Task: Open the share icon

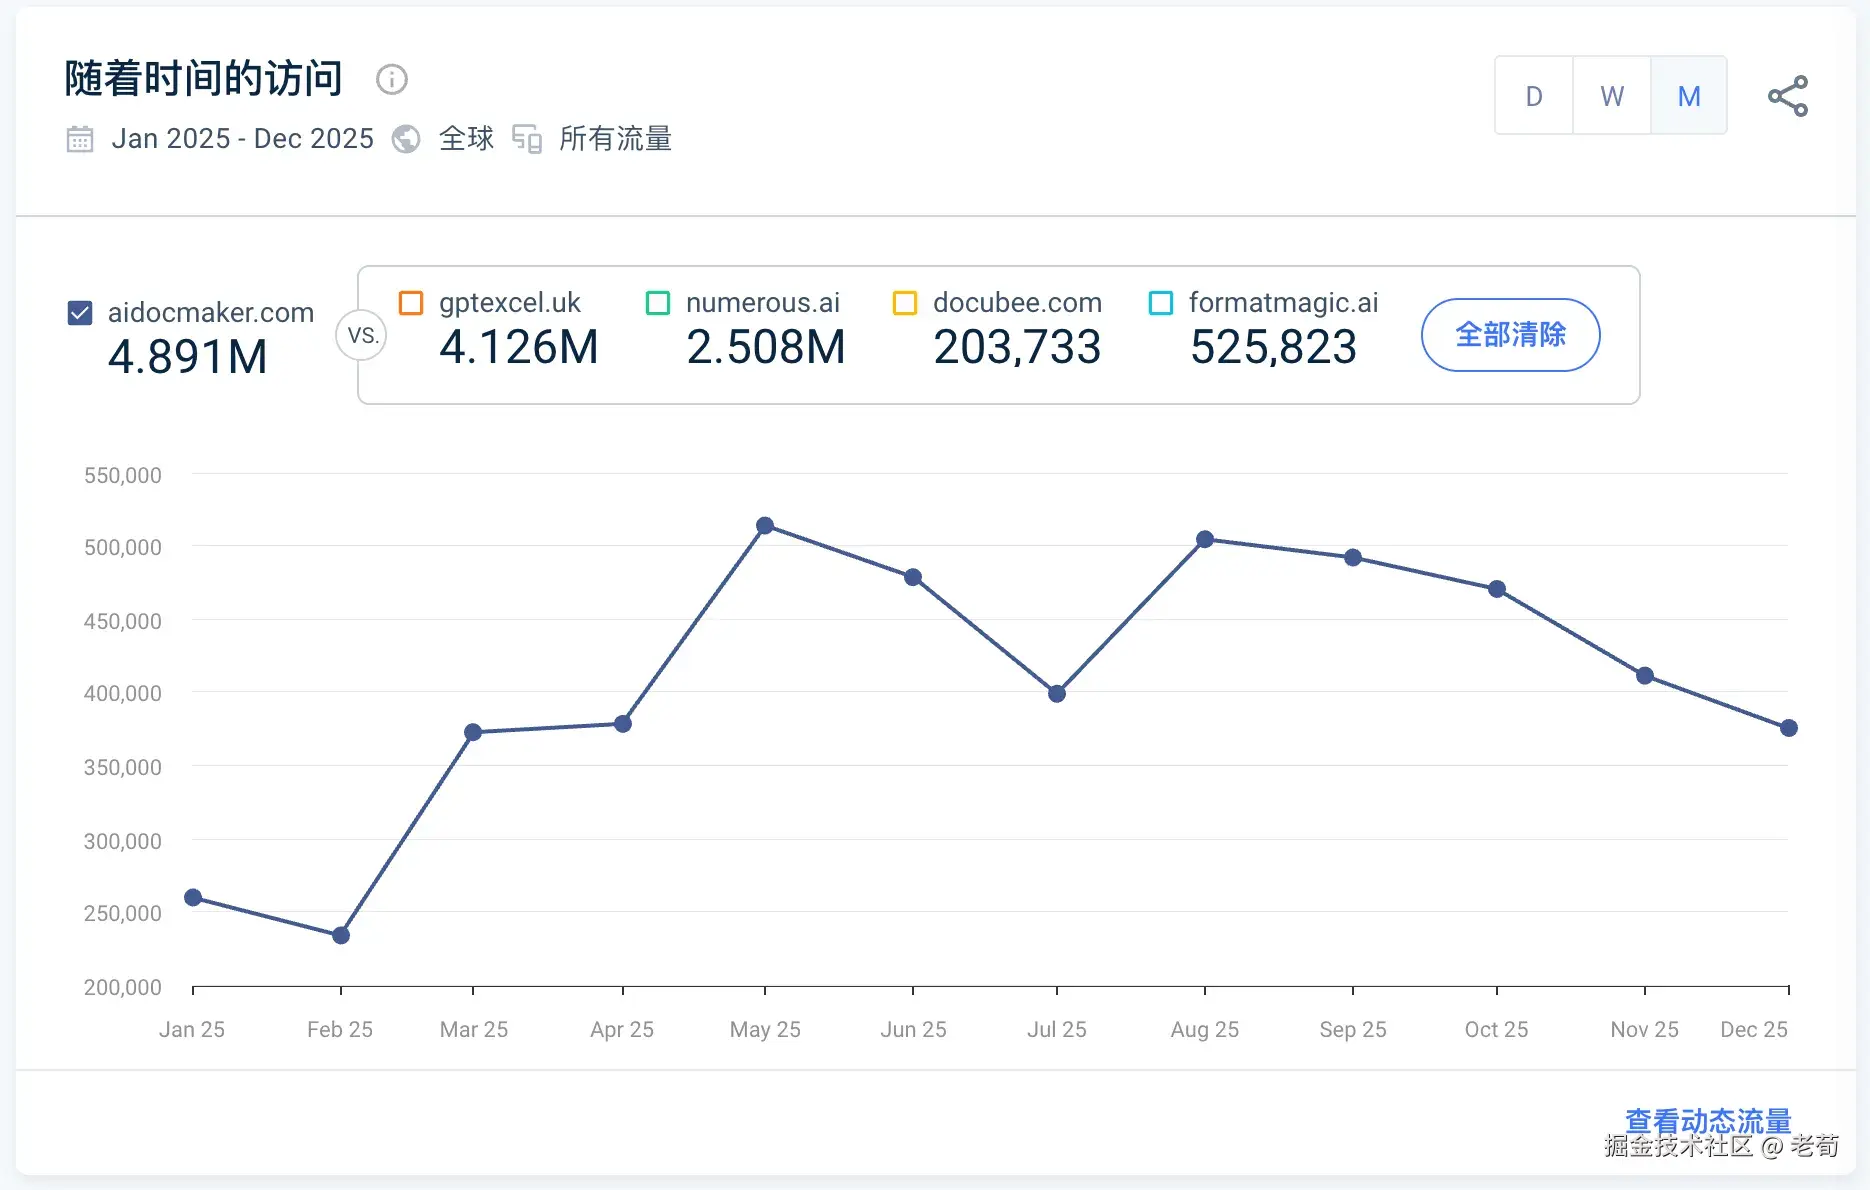Action: point(1787,96)
